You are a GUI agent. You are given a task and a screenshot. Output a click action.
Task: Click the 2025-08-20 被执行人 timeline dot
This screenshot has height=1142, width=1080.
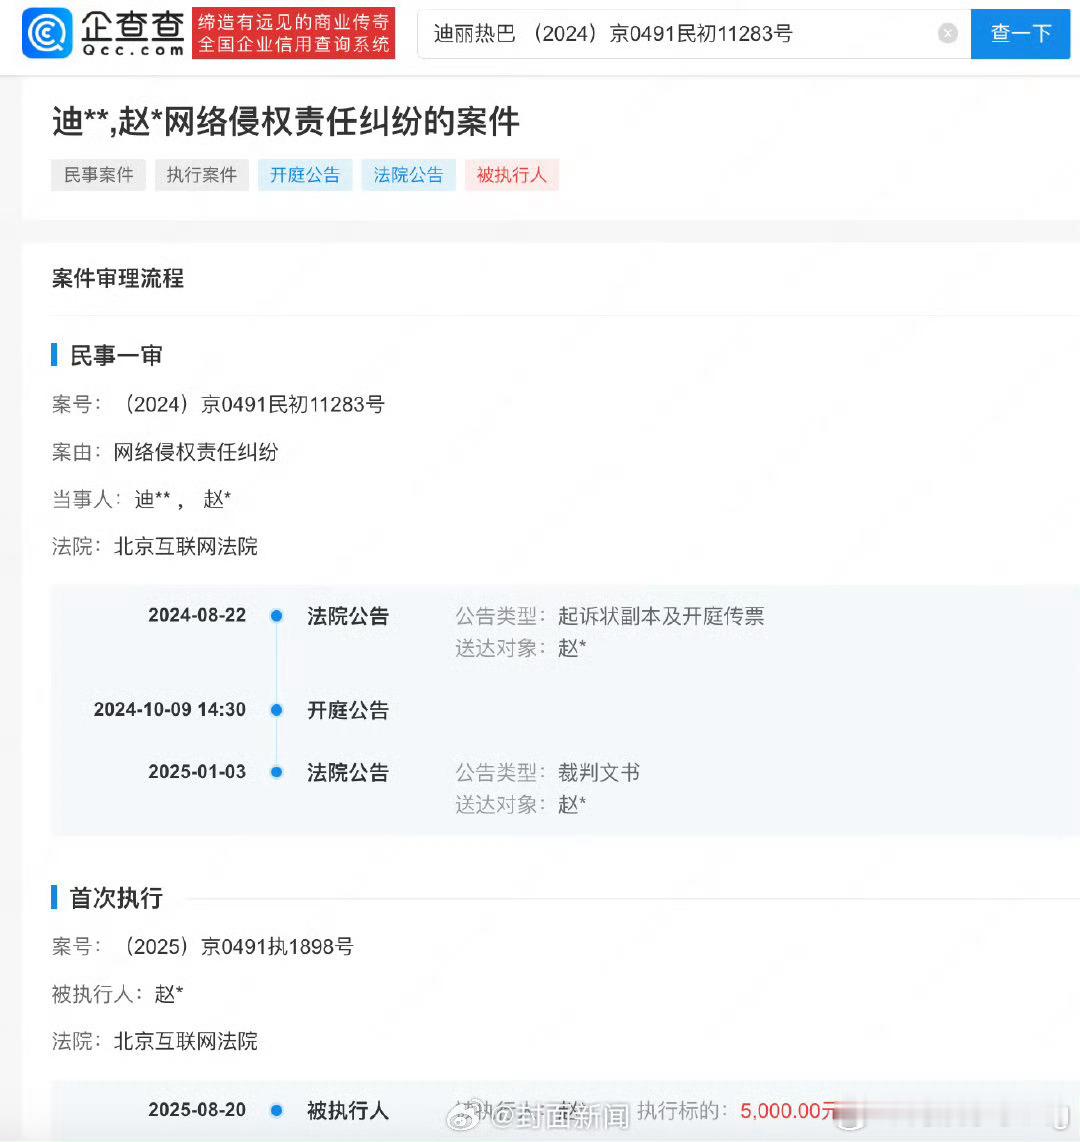click(277, 1111)
